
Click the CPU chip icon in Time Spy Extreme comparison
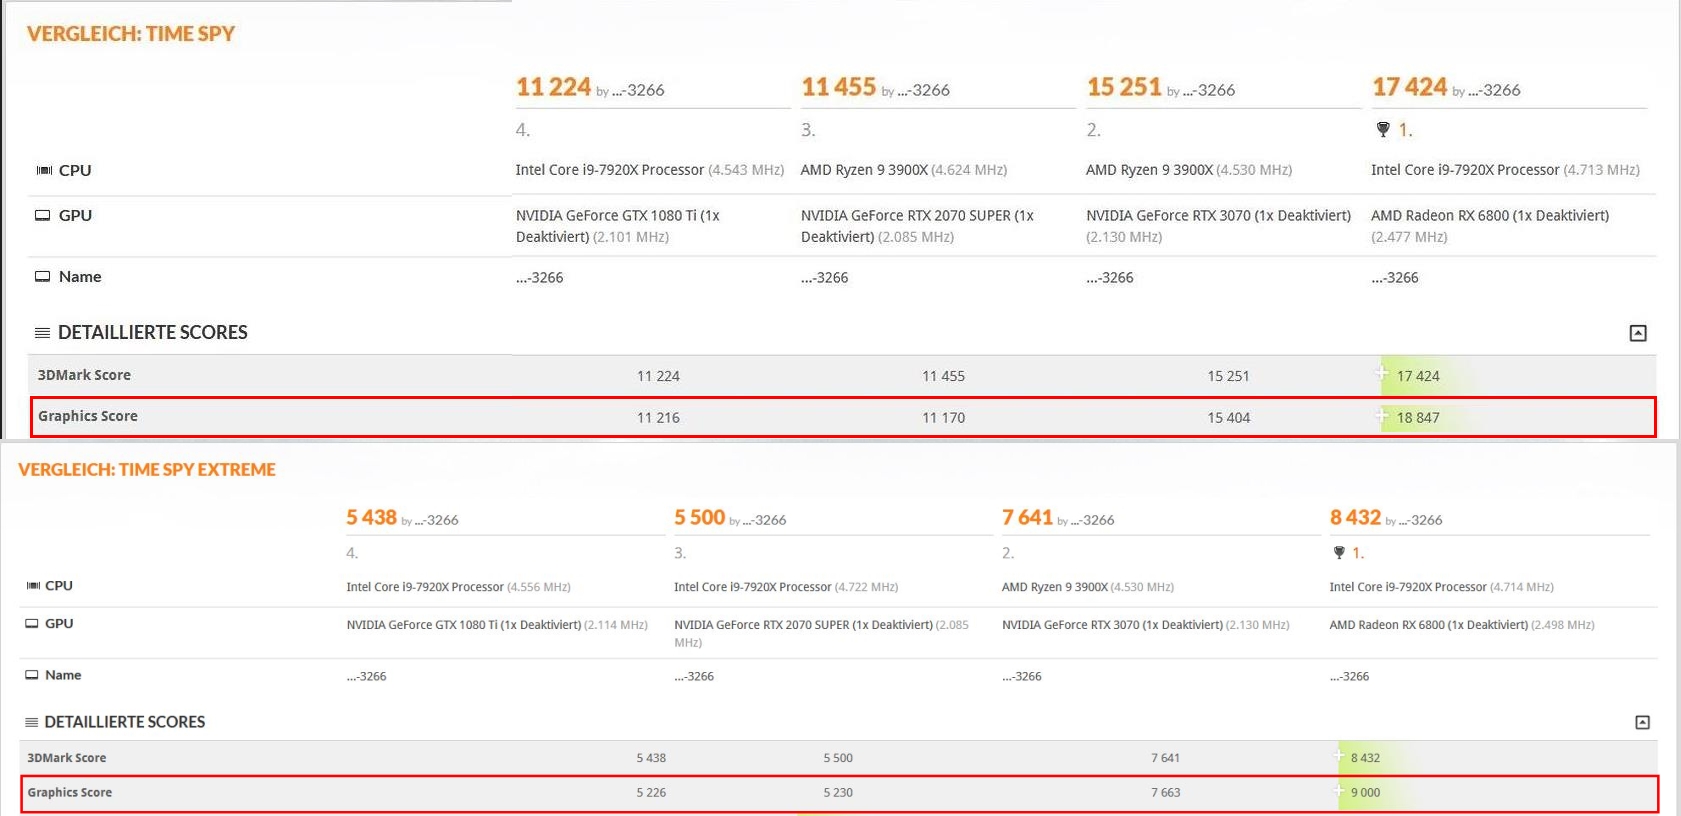point(33,586)
